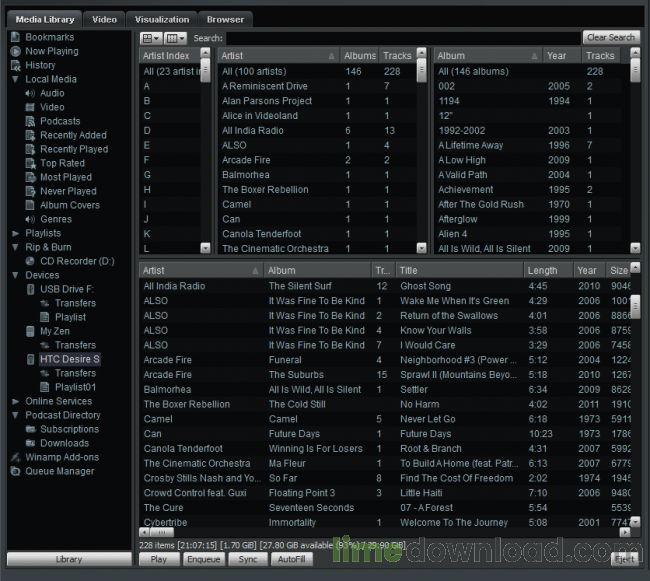Open the Top Rated view icon
650x581 pixels.
[30, 164]
